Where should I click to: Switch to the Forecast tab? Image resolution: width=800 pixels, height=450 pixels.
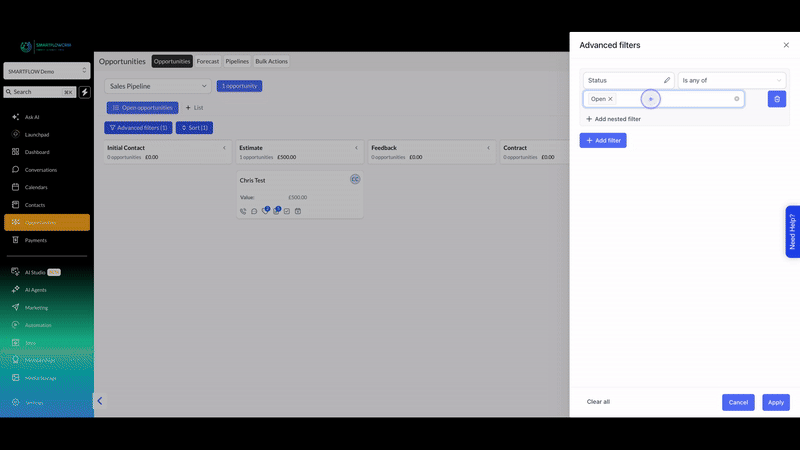tap(208, 61)
